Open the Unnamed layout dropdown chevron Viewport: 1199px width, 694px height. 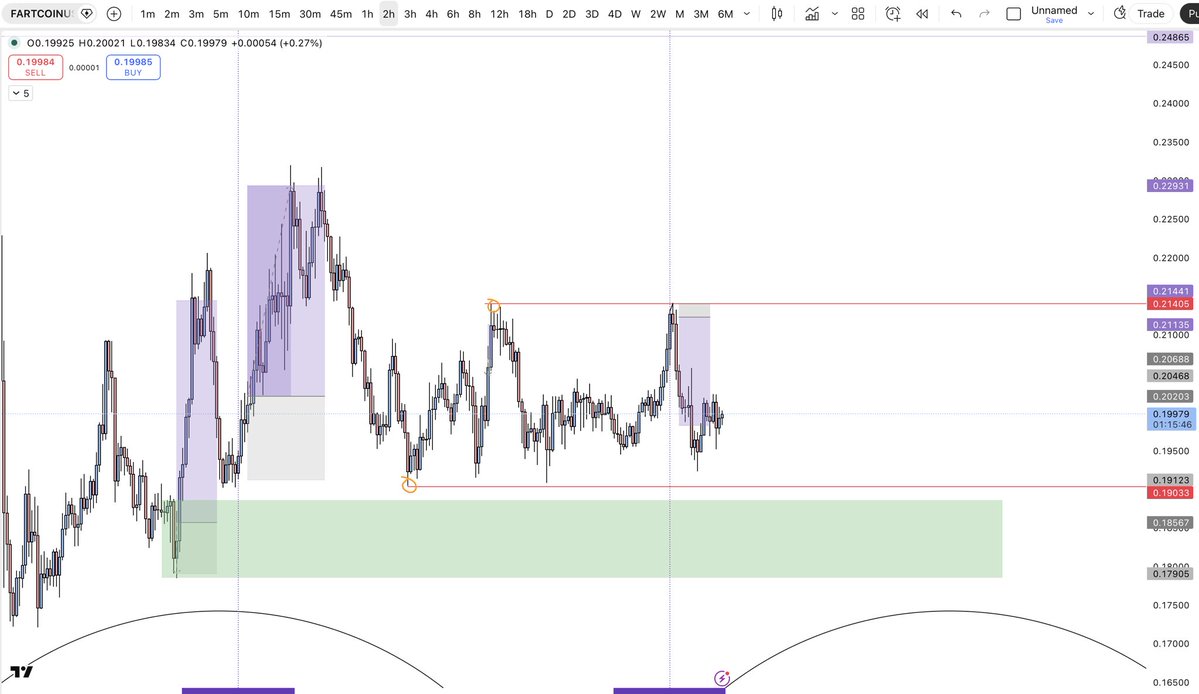point(1090,14)
